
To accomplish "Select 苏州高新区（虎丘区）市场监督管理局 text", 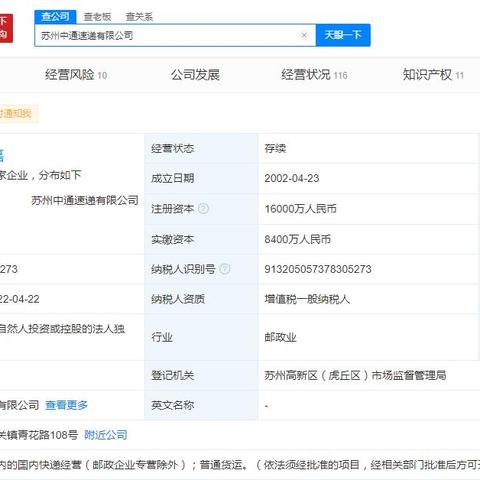I will click(355, 376).
